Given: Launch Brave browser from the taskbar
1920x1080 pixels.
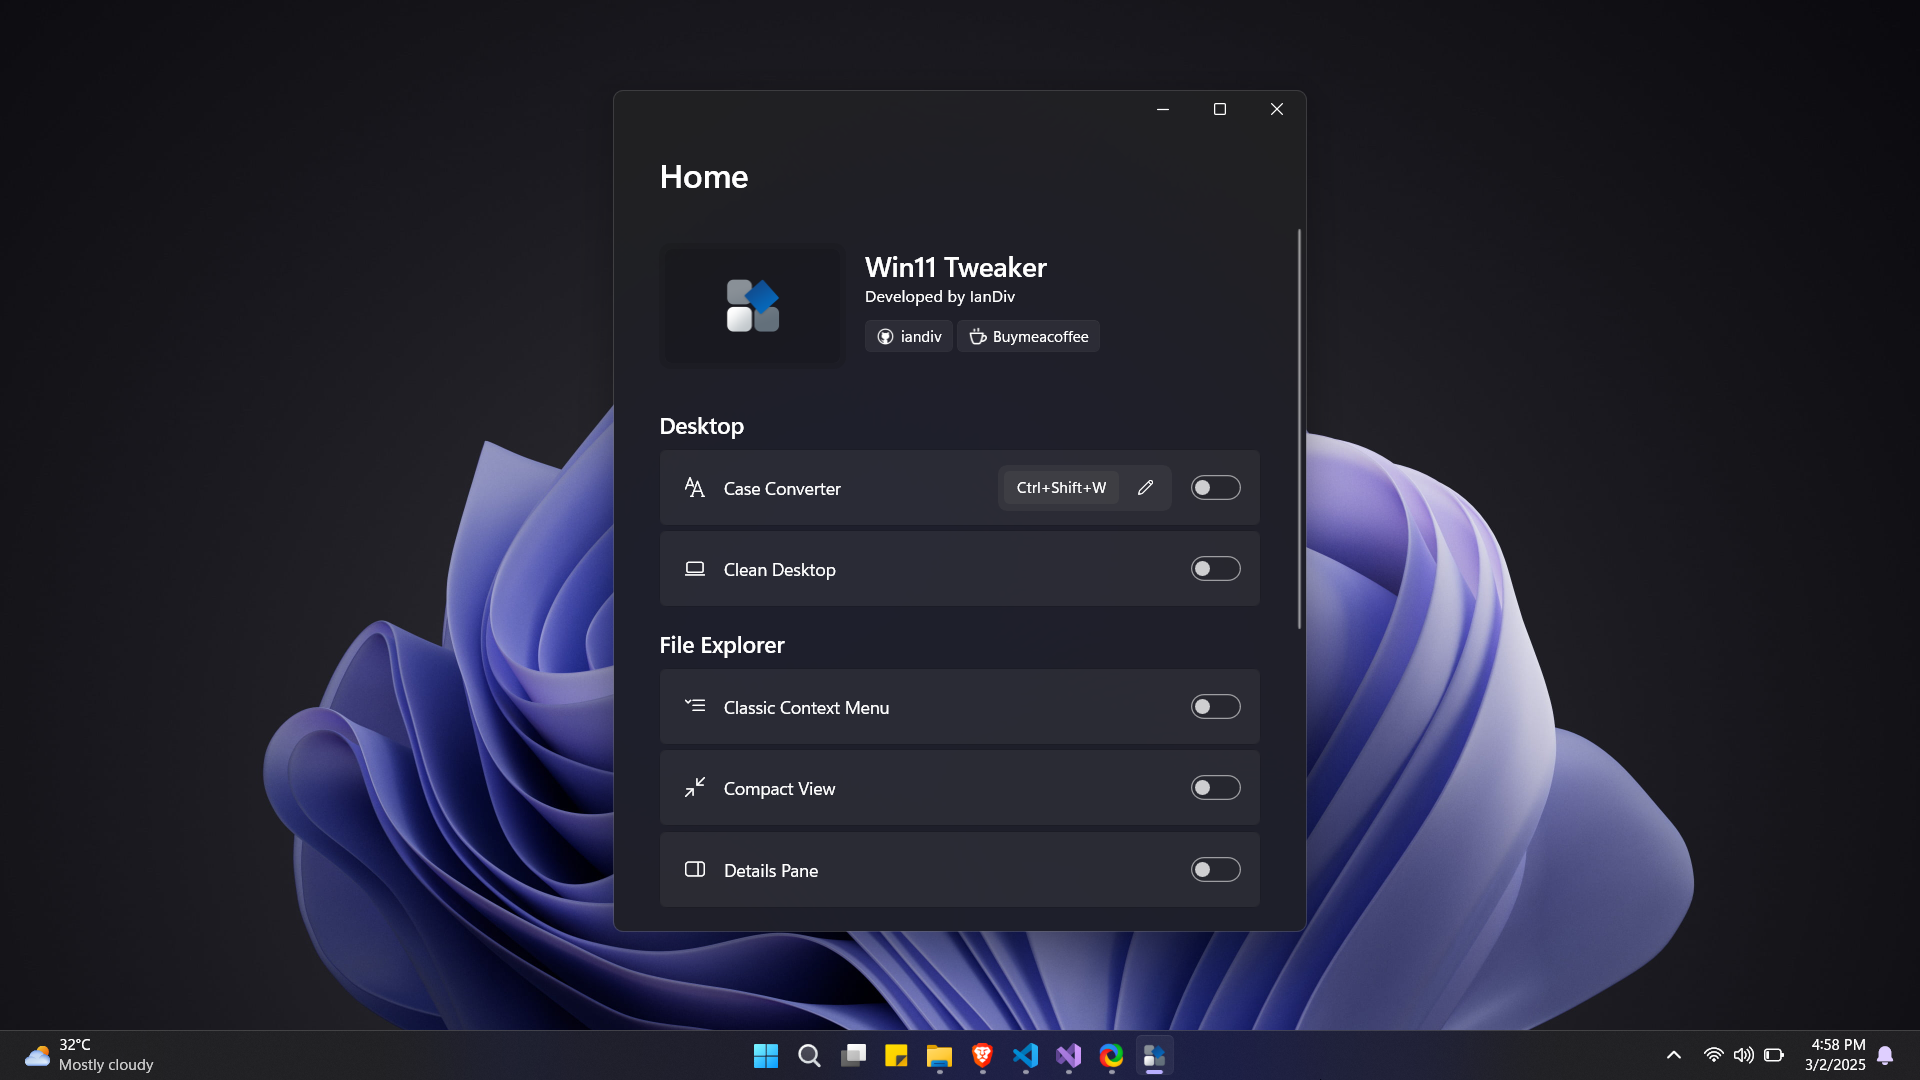Looking at the screenshot, I should (982, 1056).
